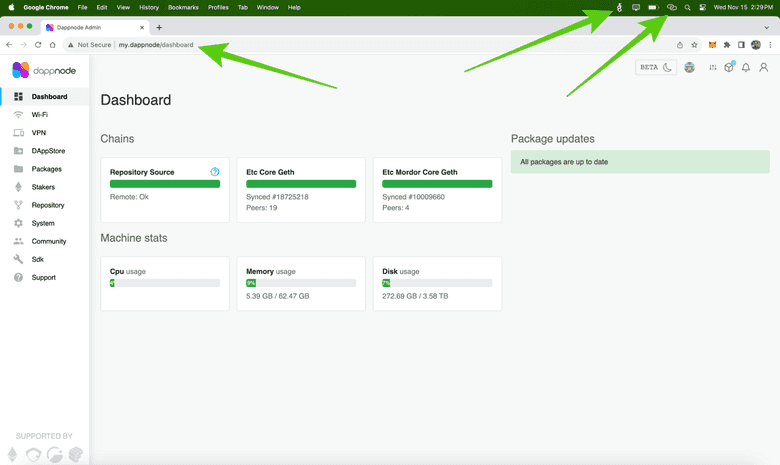Toggle the Chrome side panel
This screenshot has height=465, width=780.
[x=741, y=45]
